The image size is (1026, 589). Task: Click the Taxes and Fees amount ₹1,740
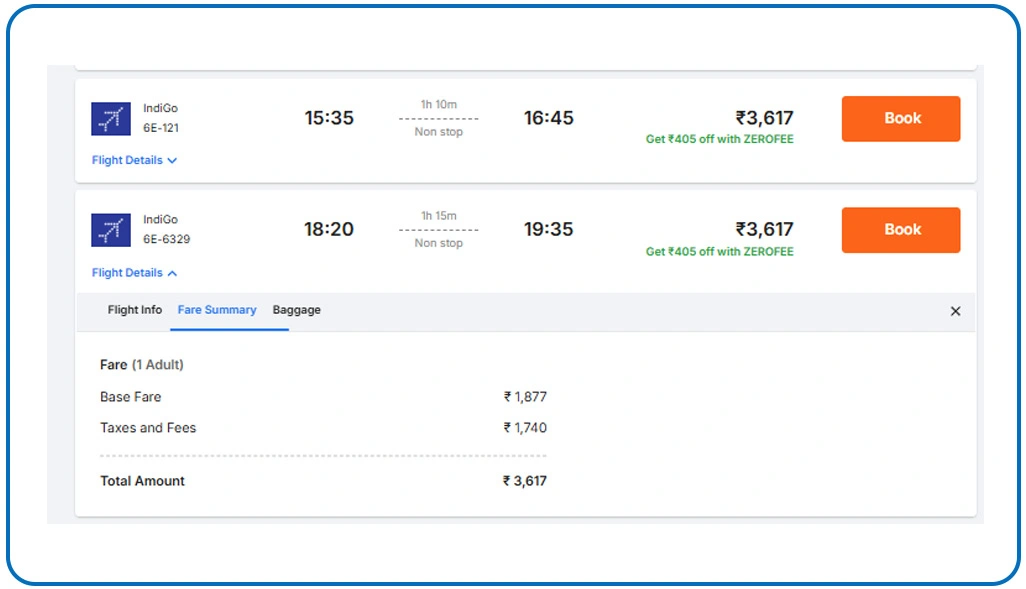point(524,428)
